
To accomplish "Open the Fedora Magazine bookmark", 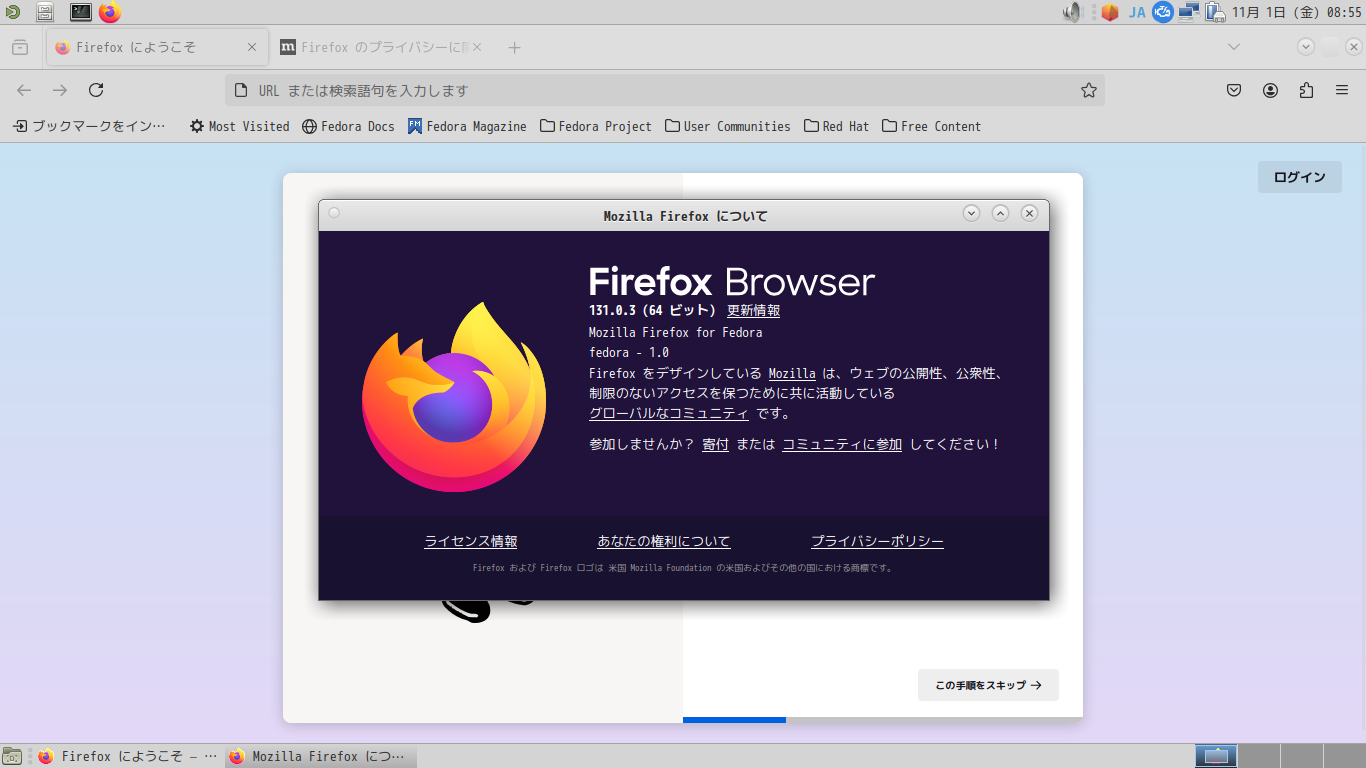I will coord(467,126).
